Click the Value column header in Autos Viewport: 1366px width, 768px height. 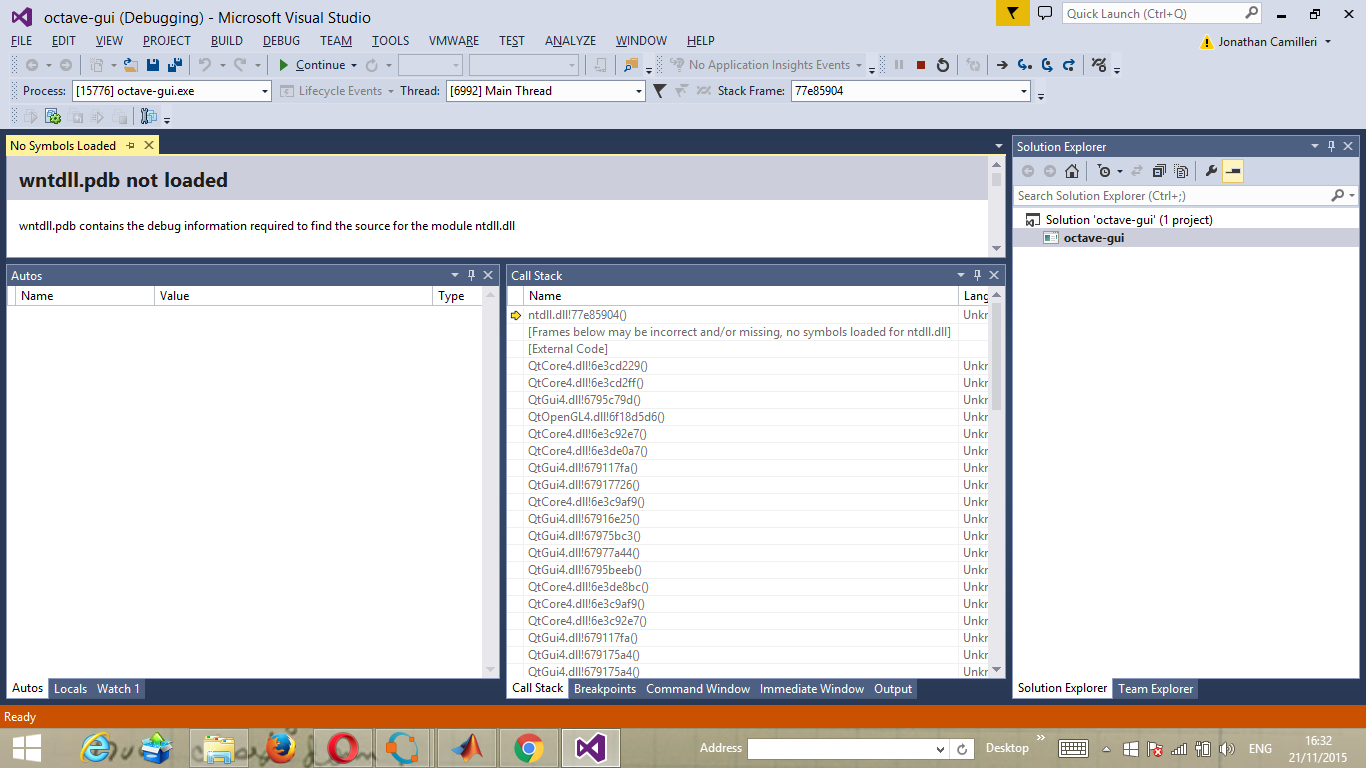[294, 296]
